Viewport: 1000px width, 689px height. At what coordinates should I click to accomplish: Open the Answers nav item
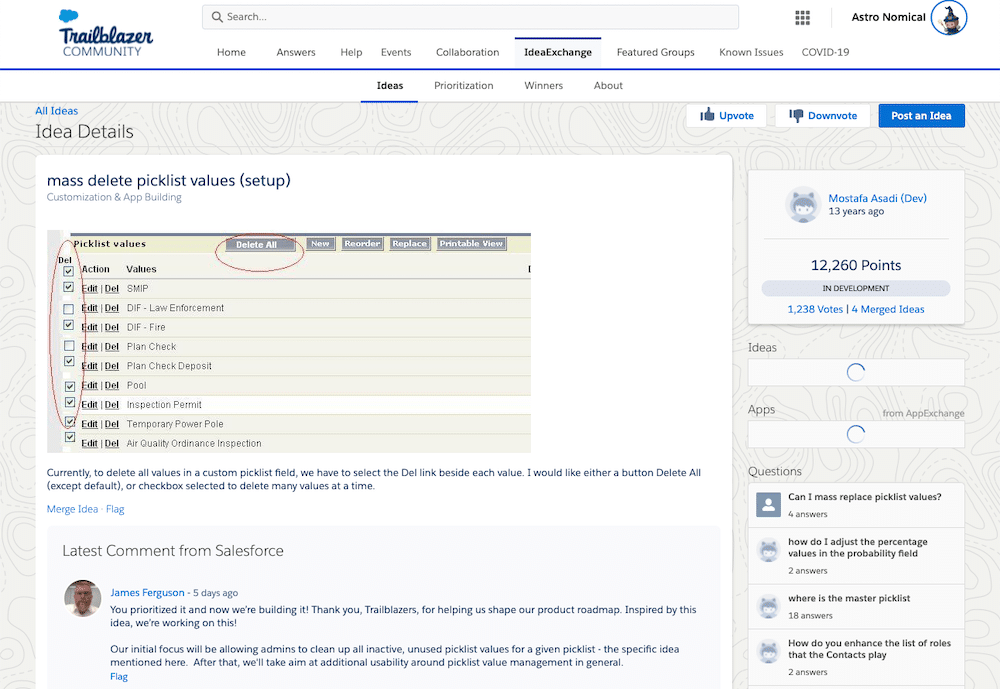click(x=296, y=52)
